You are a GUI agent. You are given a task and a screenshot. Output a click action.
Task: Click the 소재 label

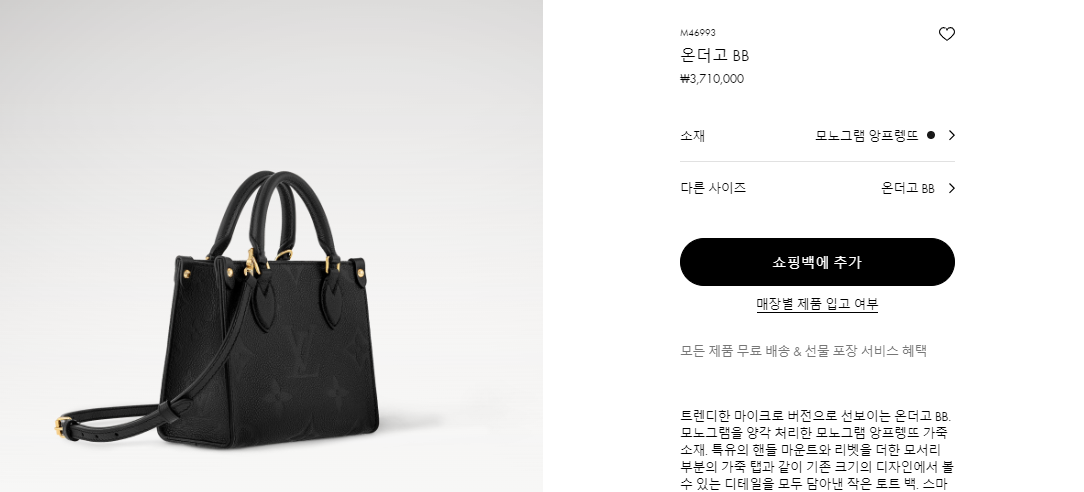point(692,135)
